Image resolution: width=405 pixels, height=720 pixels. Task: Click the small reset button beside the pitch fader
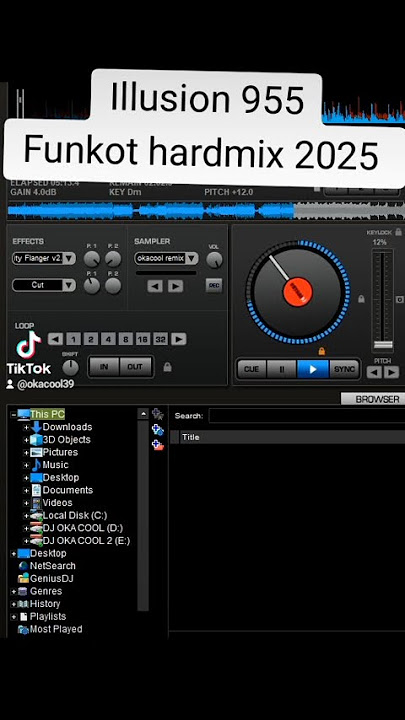pyautogui.click(x=399, y=299)
